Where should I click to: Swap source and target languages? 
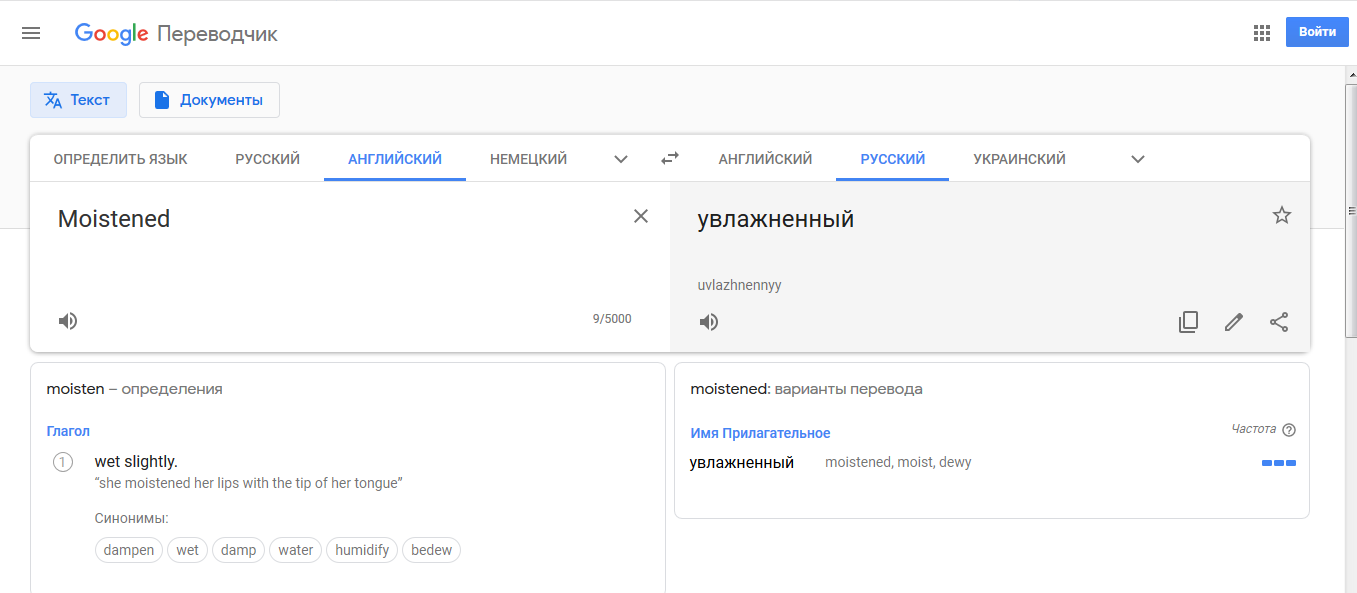[x=670, y=158]
